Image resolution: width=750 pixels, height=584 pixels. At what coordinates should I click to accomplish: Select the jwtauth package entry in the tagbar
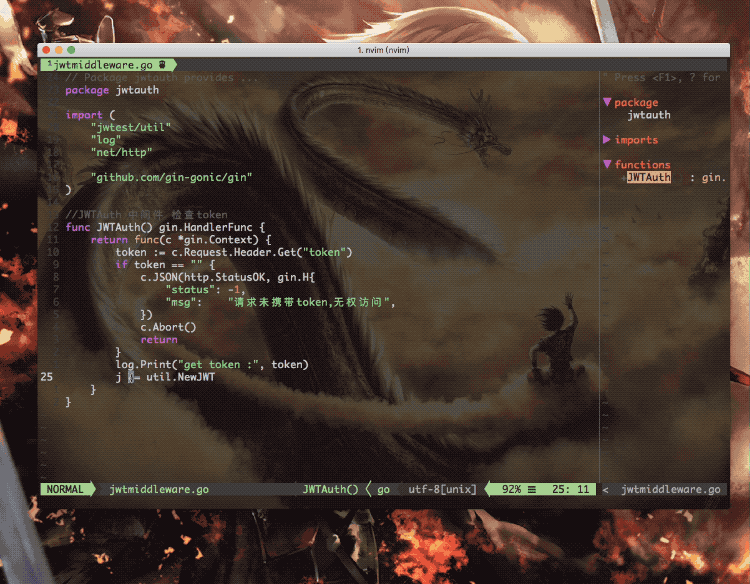649,115
